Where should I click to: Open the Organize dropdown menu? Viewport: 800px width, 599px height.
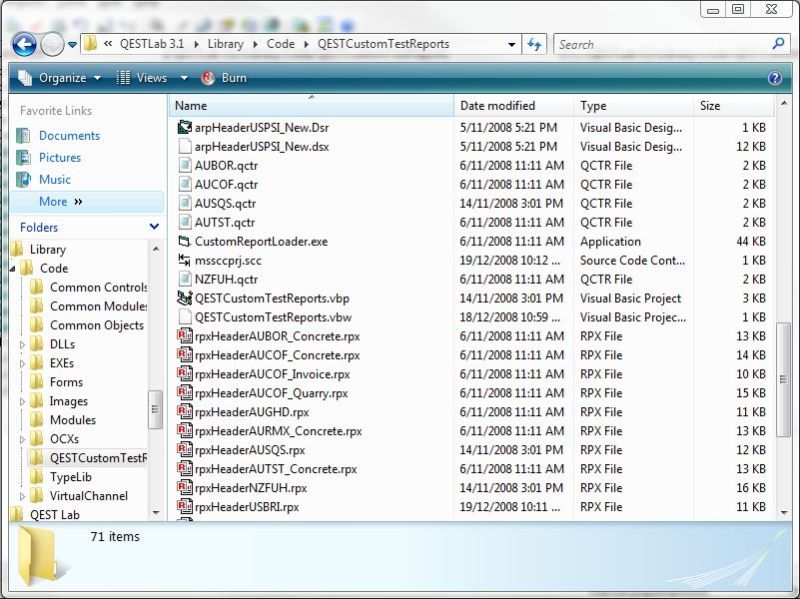[58, 77]
